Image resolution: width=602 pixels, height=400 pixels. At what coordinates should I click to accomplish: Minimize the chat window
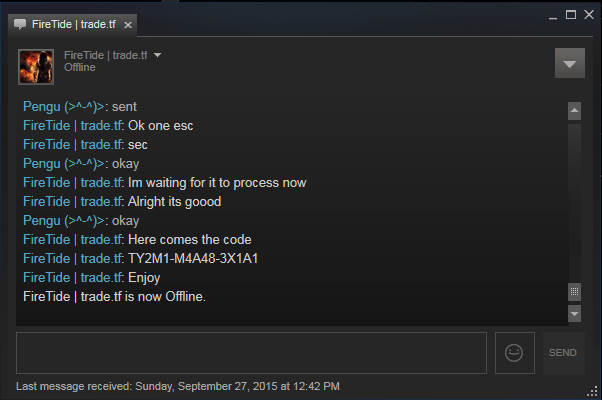[553, 16]
